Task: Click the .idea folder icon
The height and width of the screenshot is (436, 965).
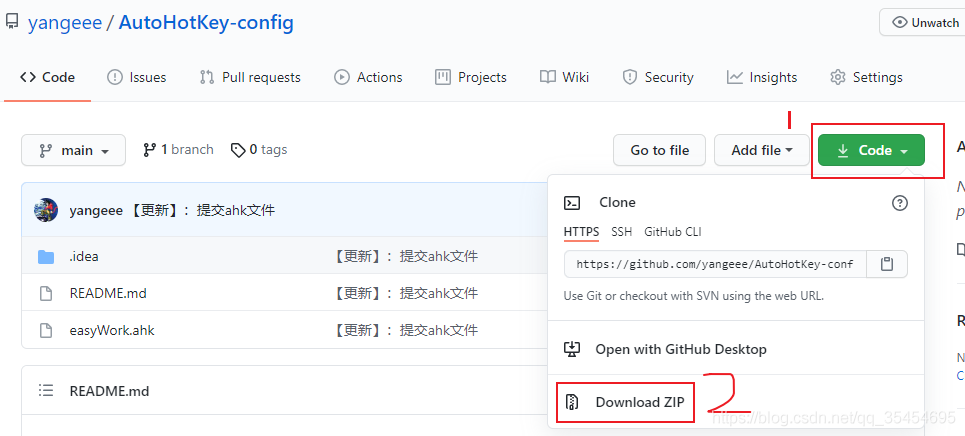Action: pos(46,256)
